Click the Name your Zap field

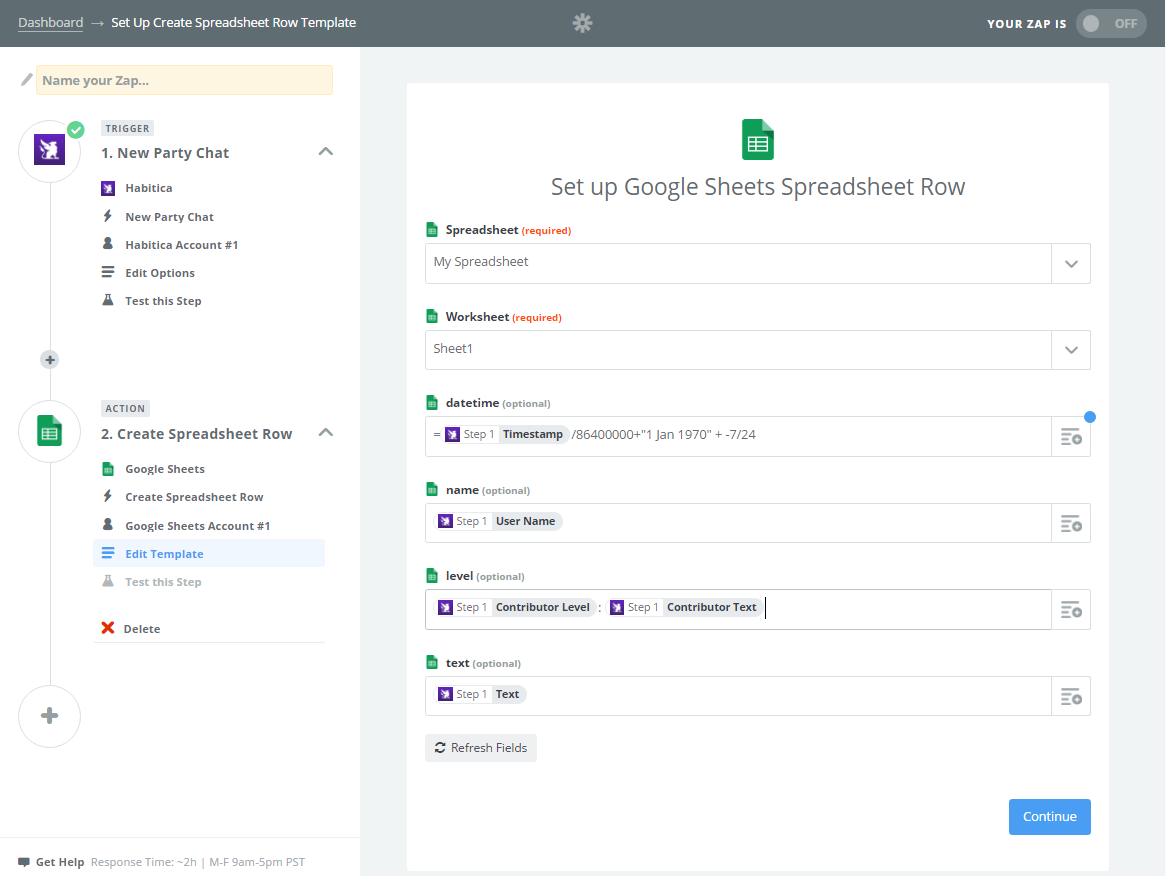[x=184, y=80]
